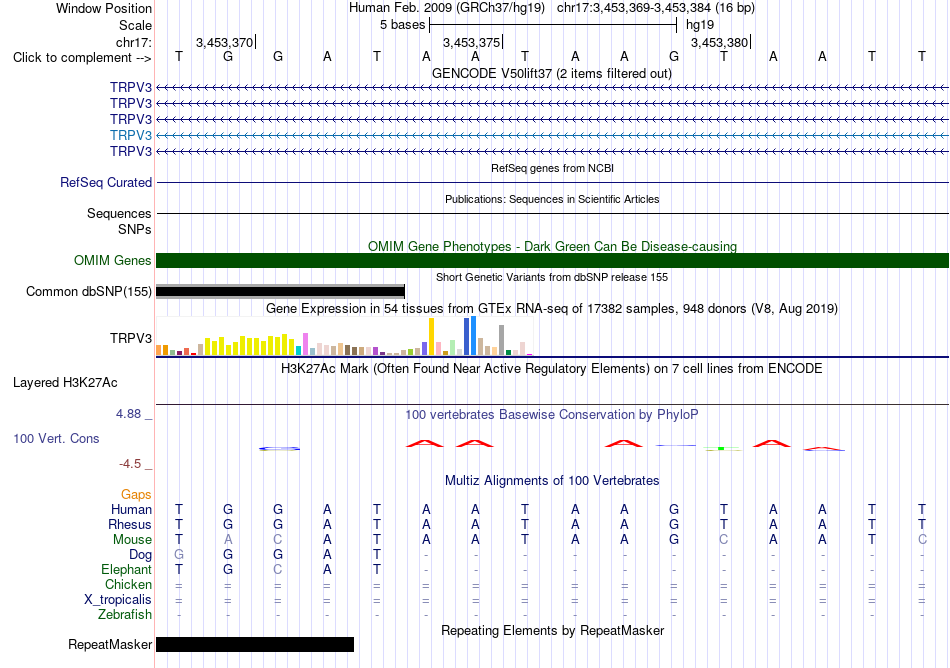Viewport: 950px width, 668px height.
Task: Click the Window Position label
Action: [104, 8]
